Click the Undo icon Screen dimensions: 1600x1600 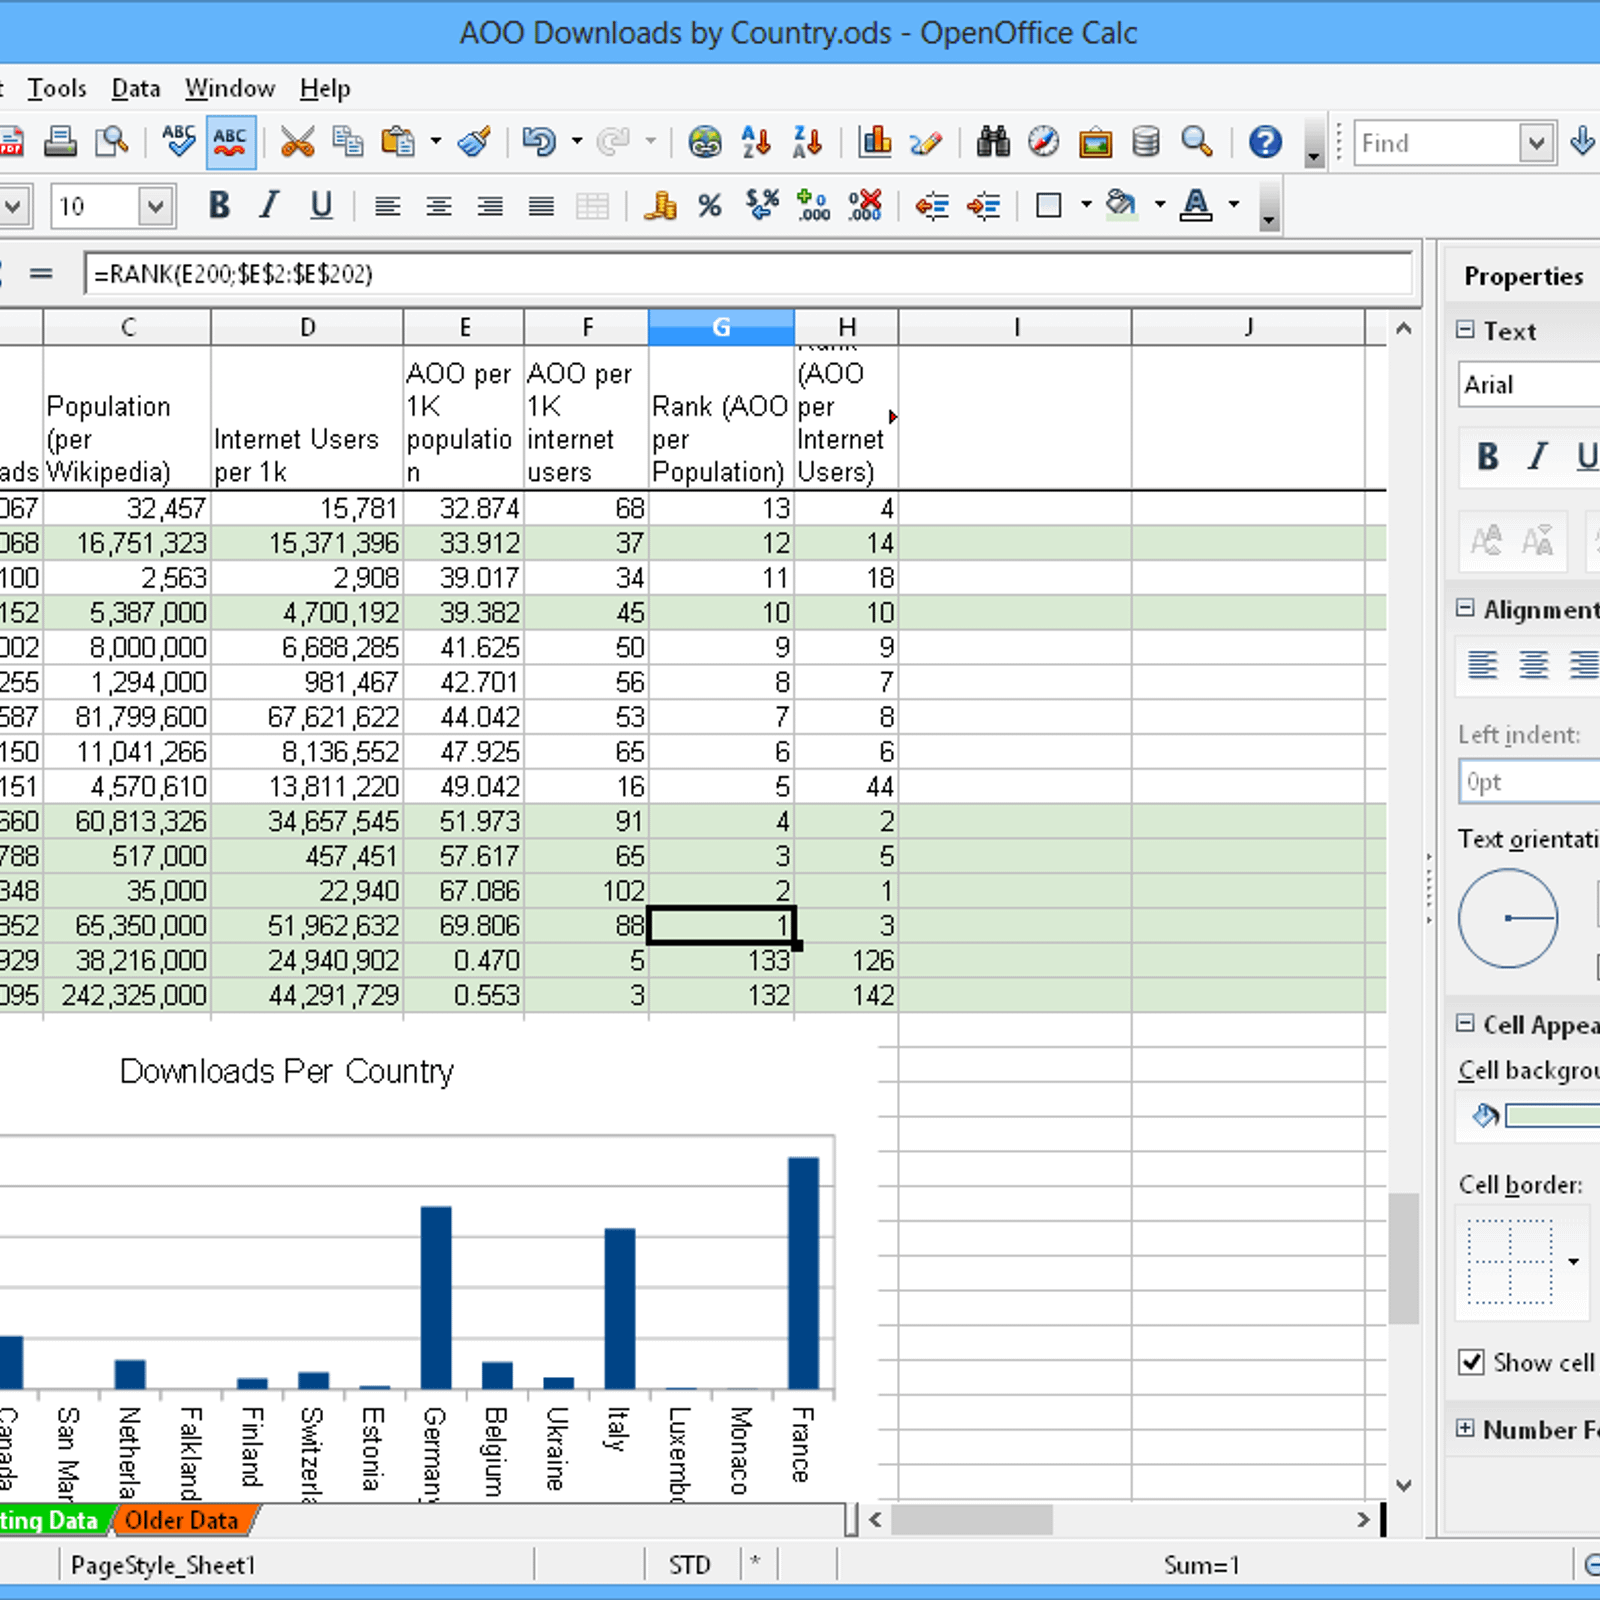click(x=540, y=142)
